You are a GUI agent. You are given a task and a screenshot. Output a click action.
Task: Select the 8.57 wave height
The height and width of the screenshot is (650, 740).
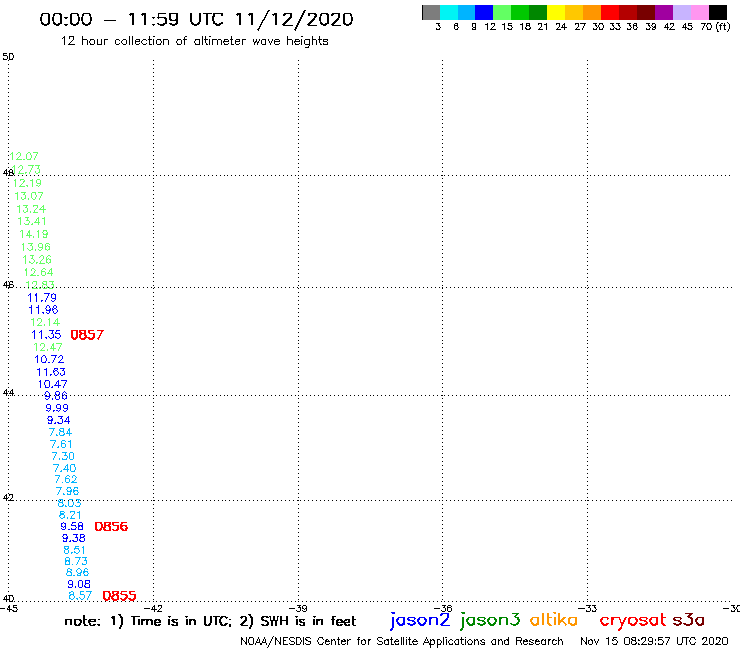point(80,596)
